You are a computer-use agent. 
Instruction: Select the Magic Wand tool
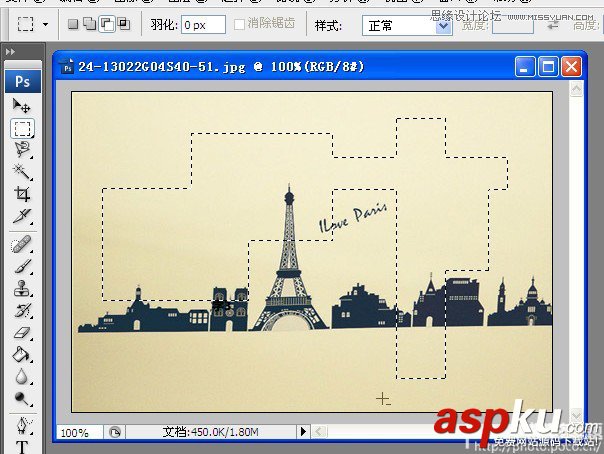click(x=22, y=172)
